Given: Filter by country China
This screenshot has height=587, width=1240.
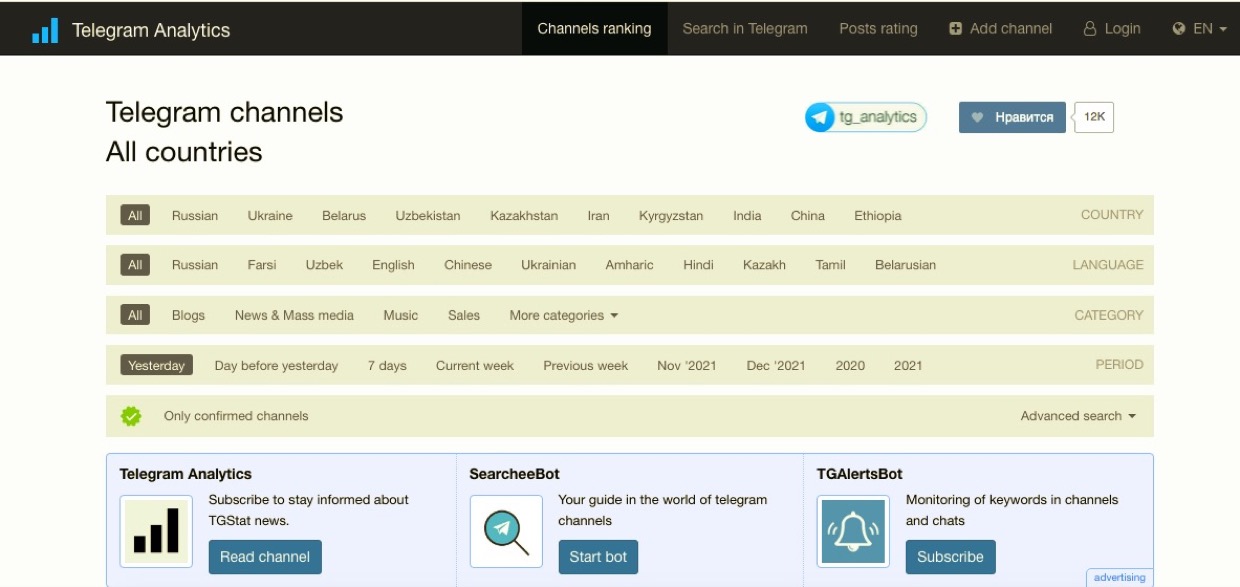Looking at the screenshot, I should click(x=808, y=215).
